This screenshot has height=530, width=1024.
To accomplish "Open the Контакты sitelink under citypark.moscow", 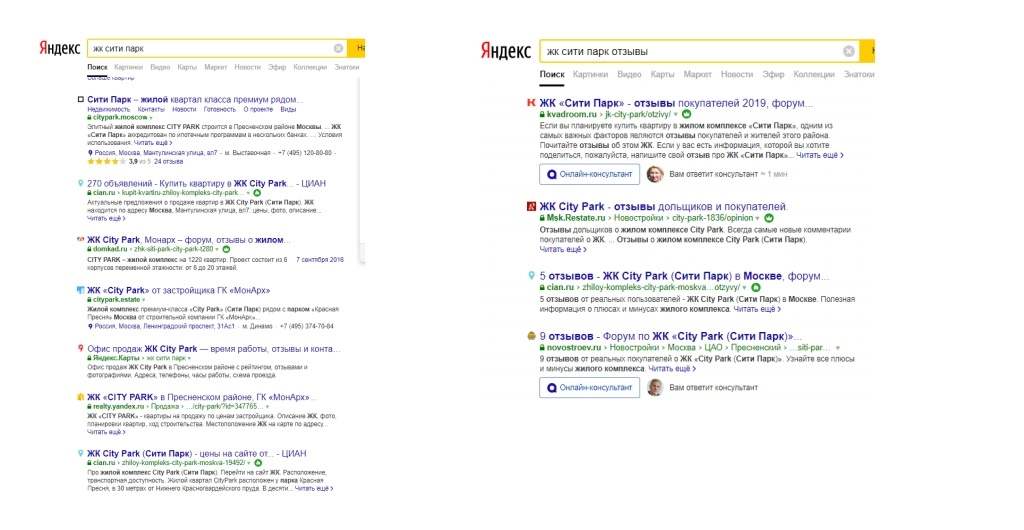I will 151,110.
